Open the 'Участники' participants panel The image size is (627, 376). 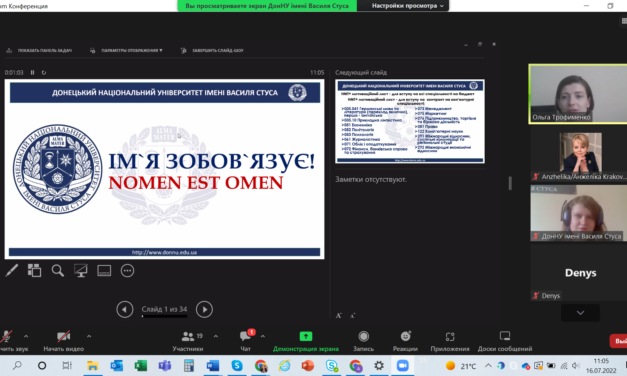pos(188,340)
